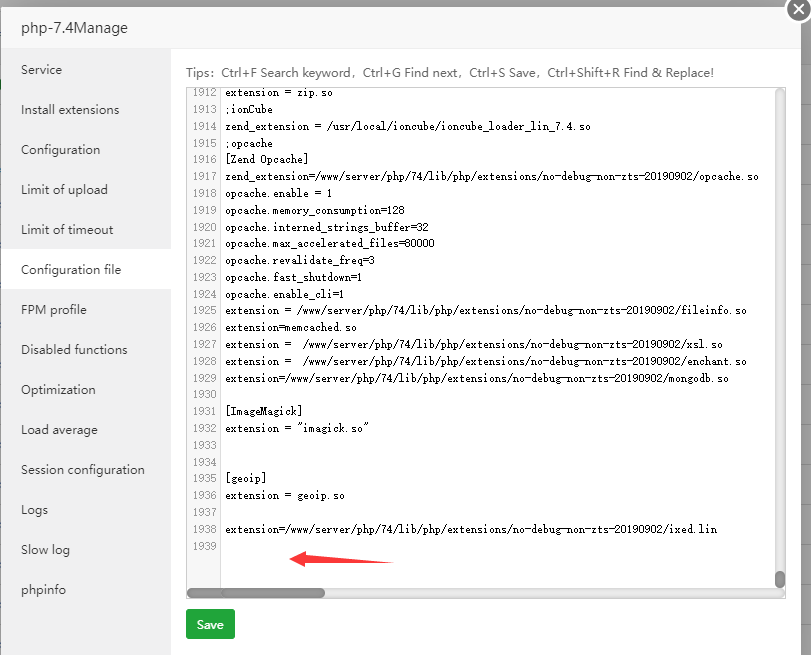The height and width of the screenshot is (655, 811).
Task: Go to Limit of timeout section
Action: pyautogui.click(x=67, y=230)
